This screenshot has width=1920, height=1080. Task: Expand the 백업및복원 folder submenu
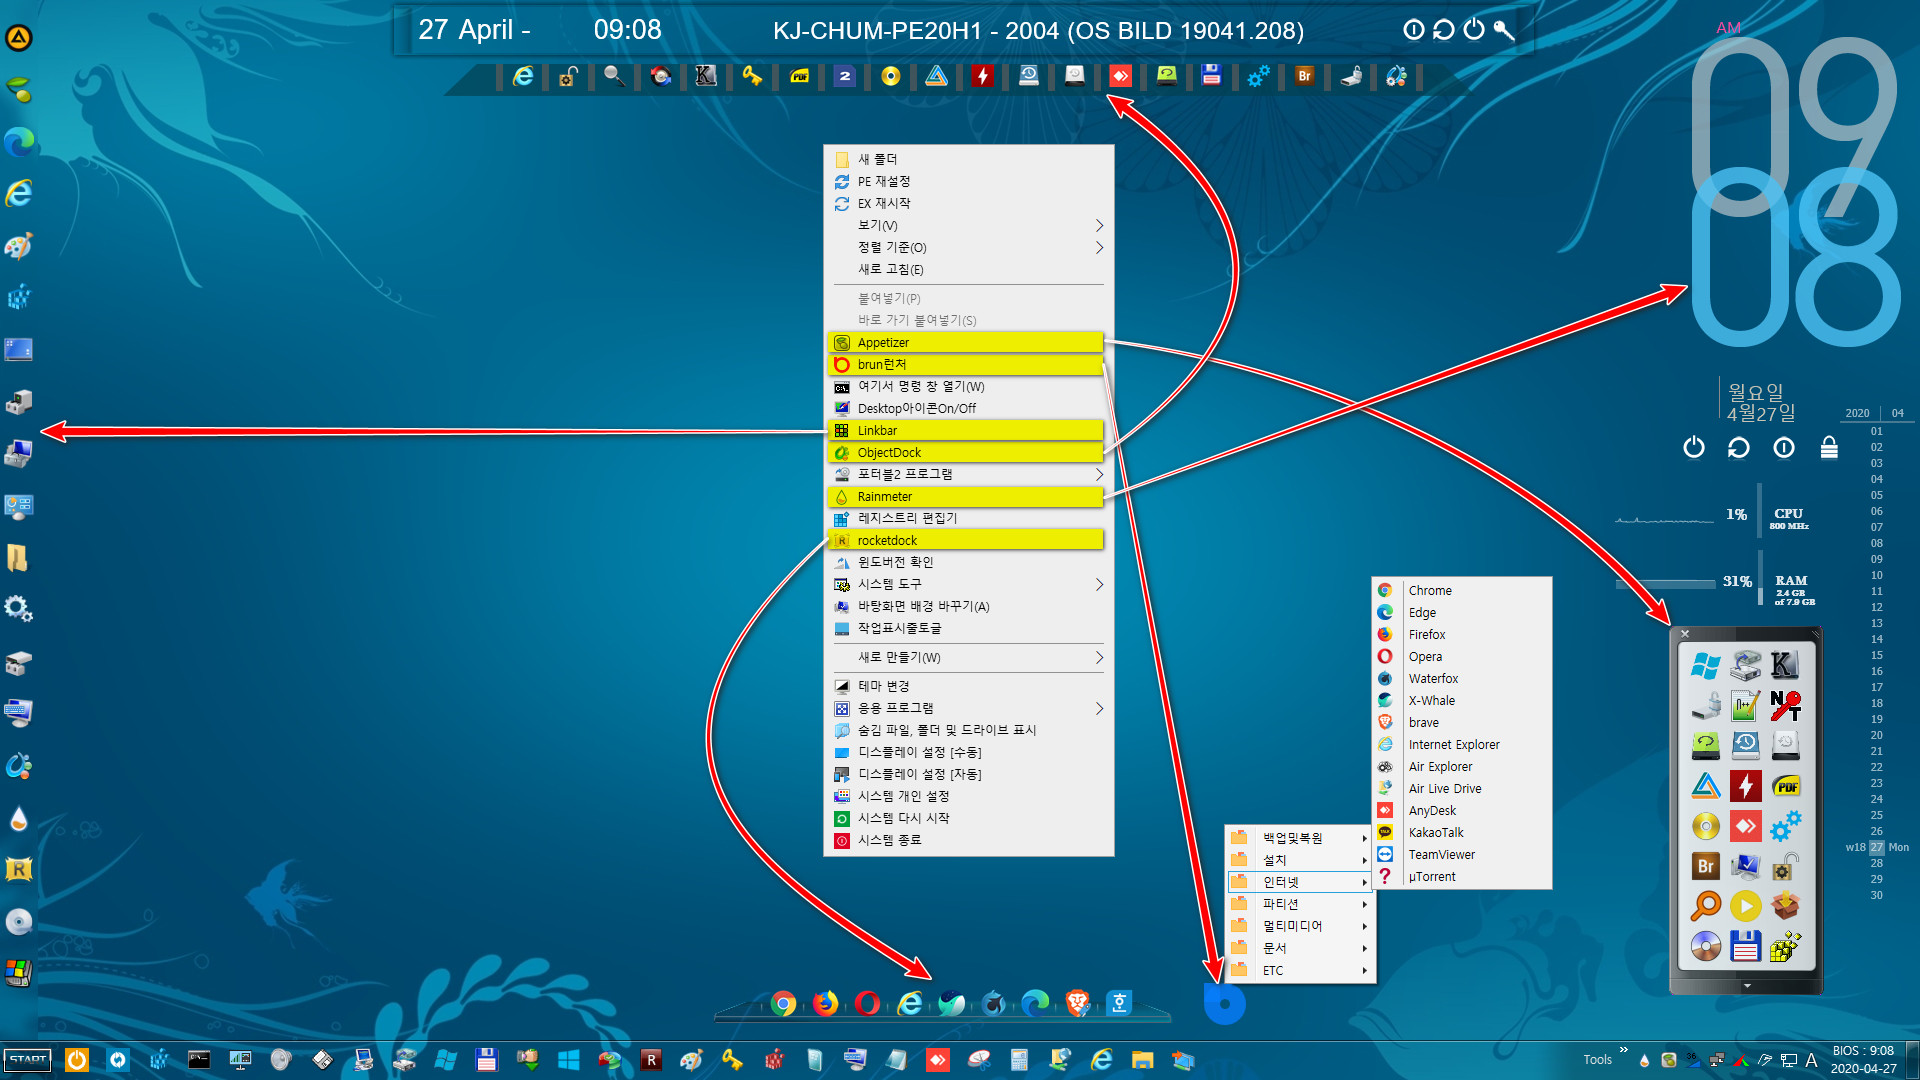(x=1300, y=838)
